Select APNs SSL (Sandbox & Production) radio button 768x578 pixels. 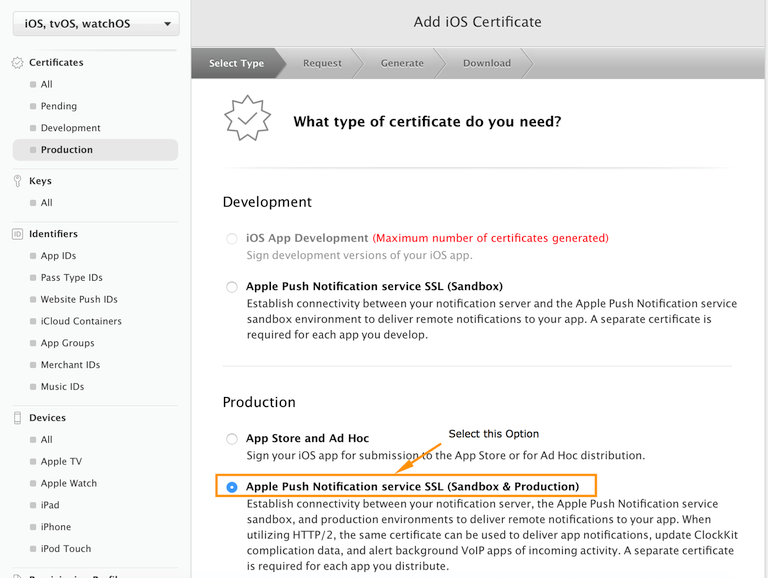click(232, 487)
